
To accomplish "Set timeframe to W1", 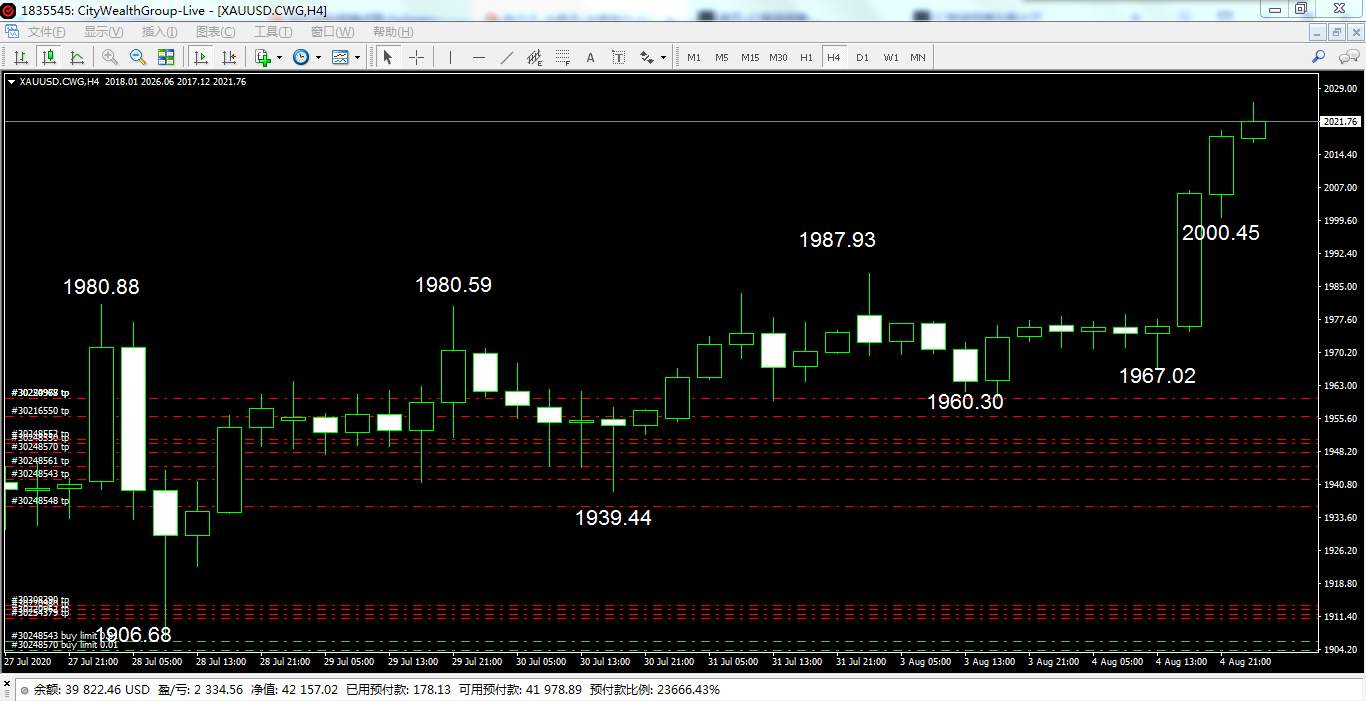I will tap(890, 57).
